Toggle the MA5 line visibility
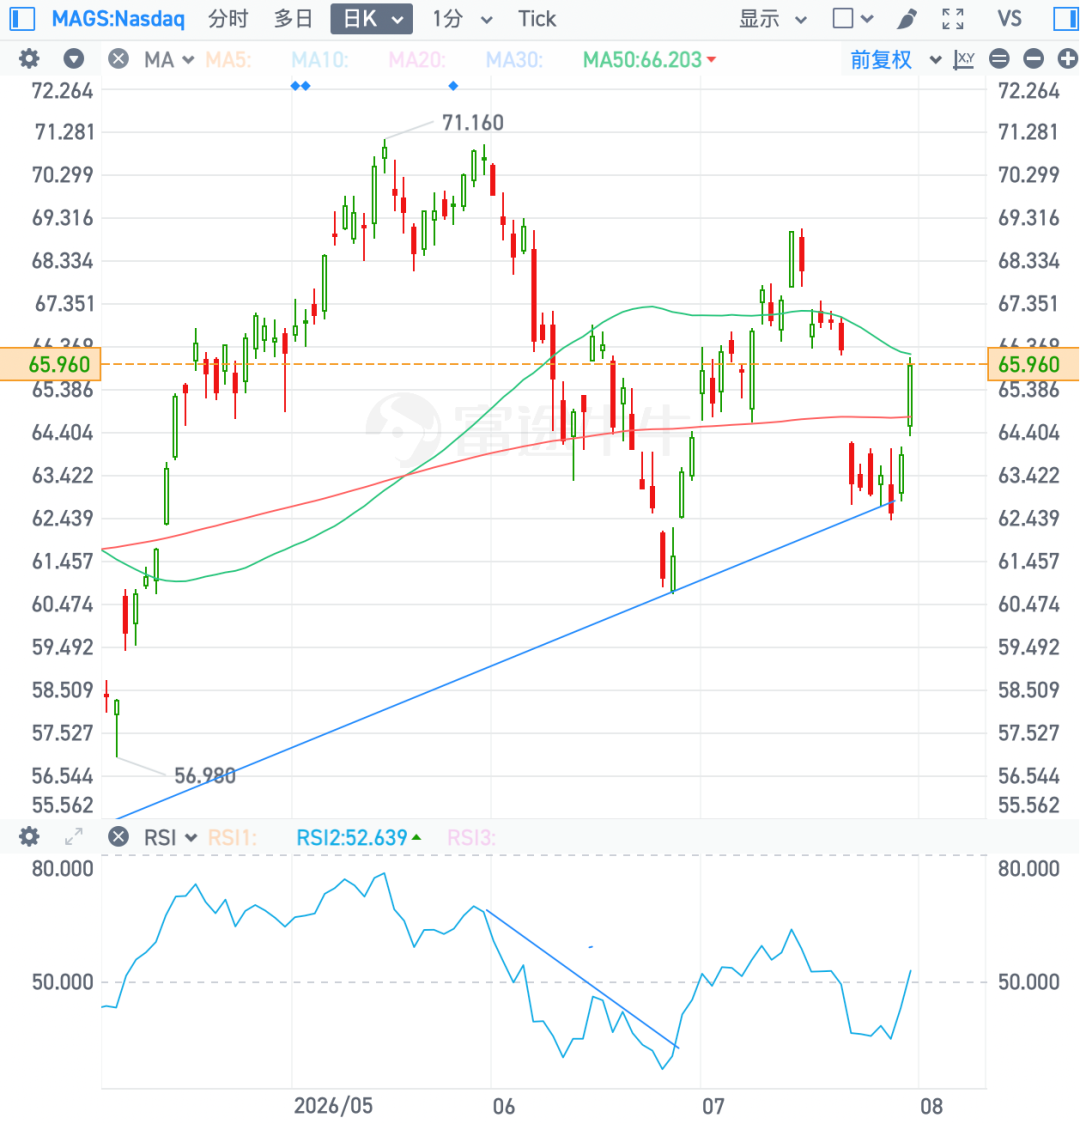 point(228,59)
